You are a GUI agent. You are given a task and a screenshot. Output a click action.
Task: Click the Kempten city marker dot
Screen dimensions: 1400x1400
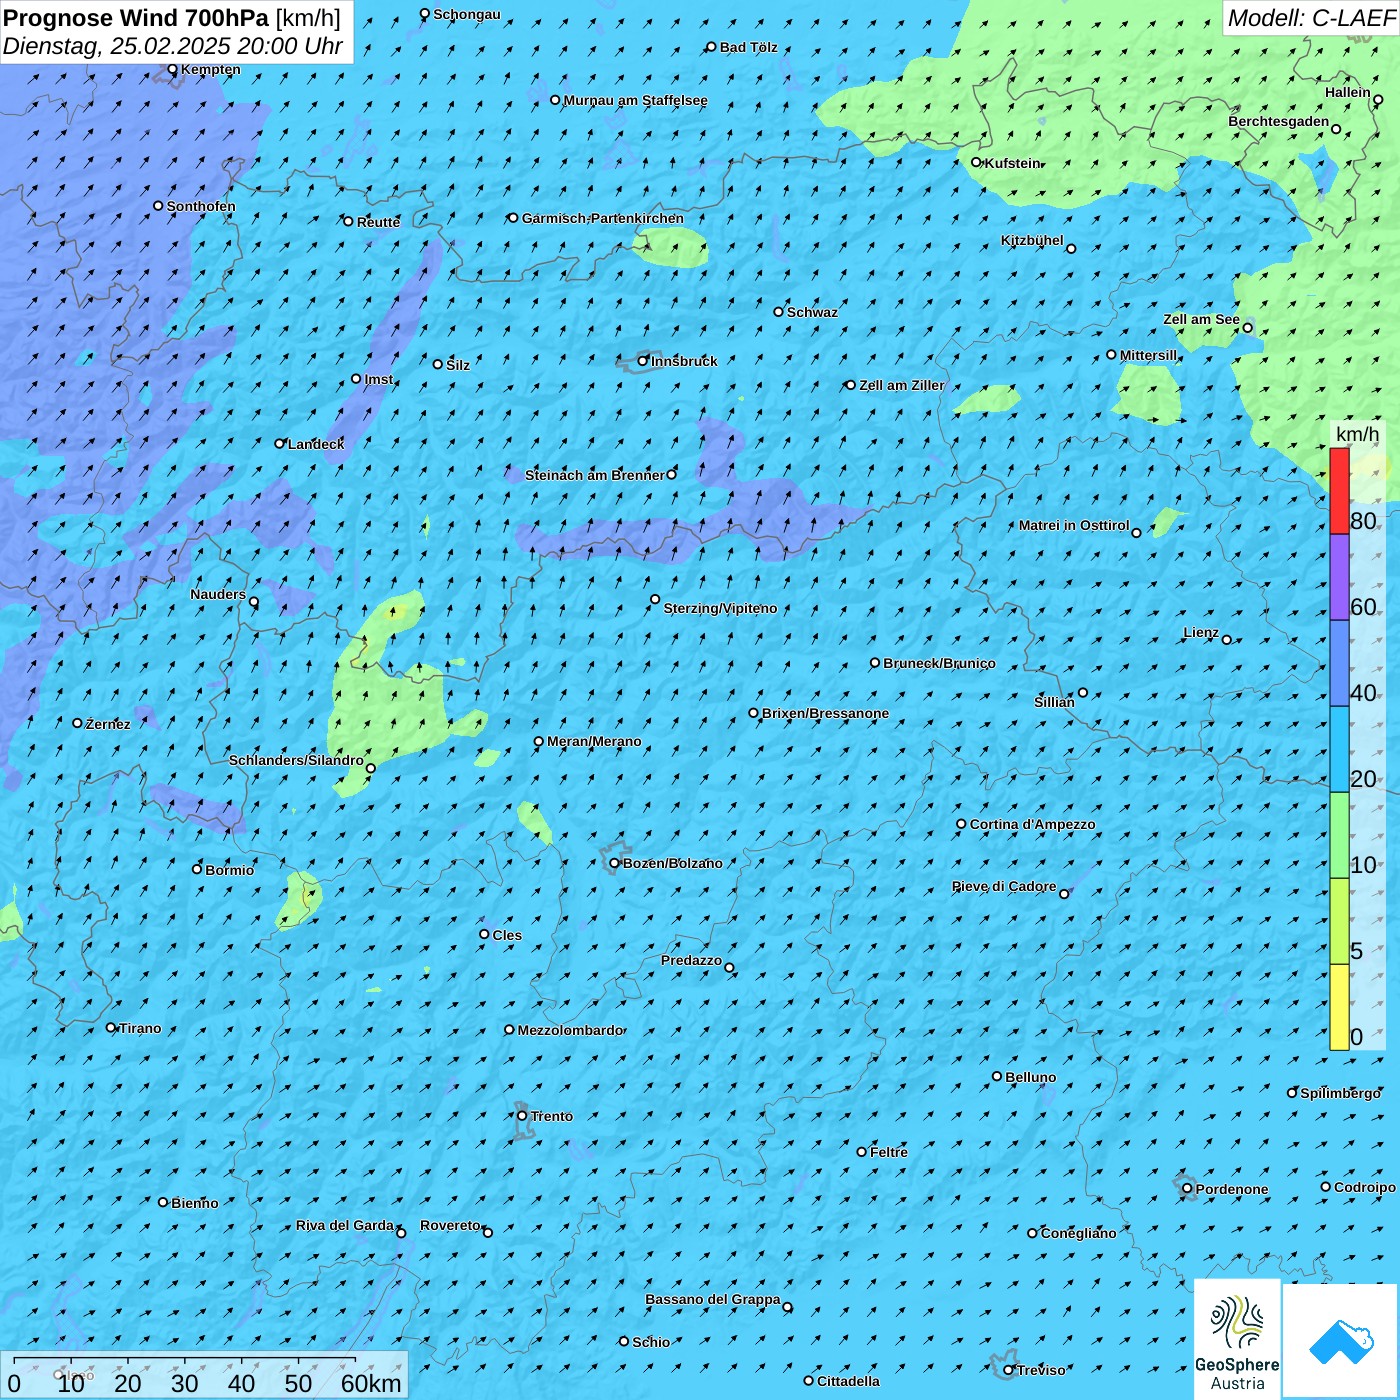[172, 69]
